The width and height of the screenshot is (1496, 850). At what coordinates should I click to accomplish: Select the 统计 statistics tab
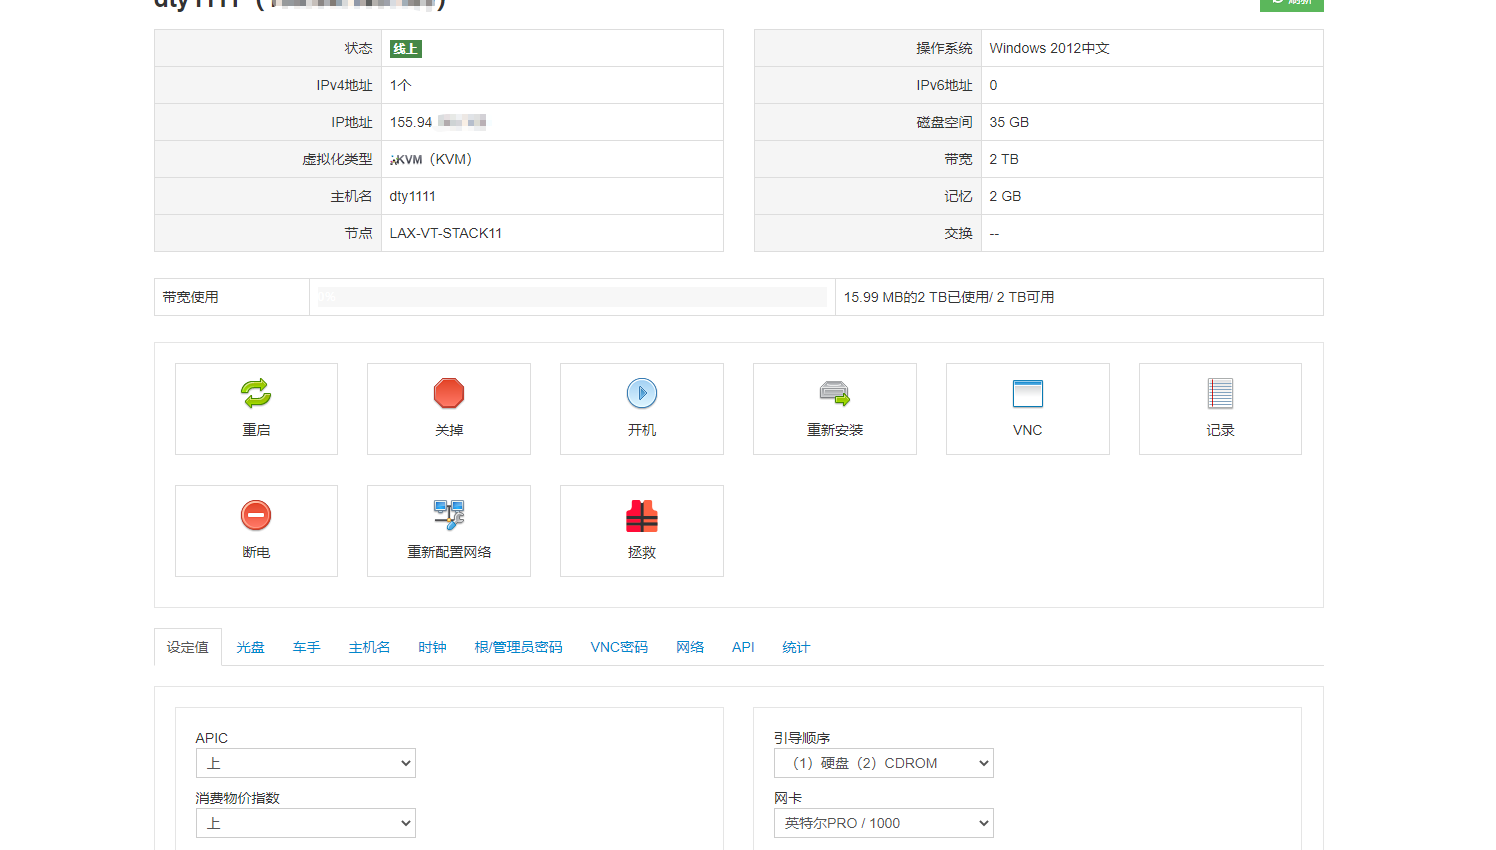point(796,647)
